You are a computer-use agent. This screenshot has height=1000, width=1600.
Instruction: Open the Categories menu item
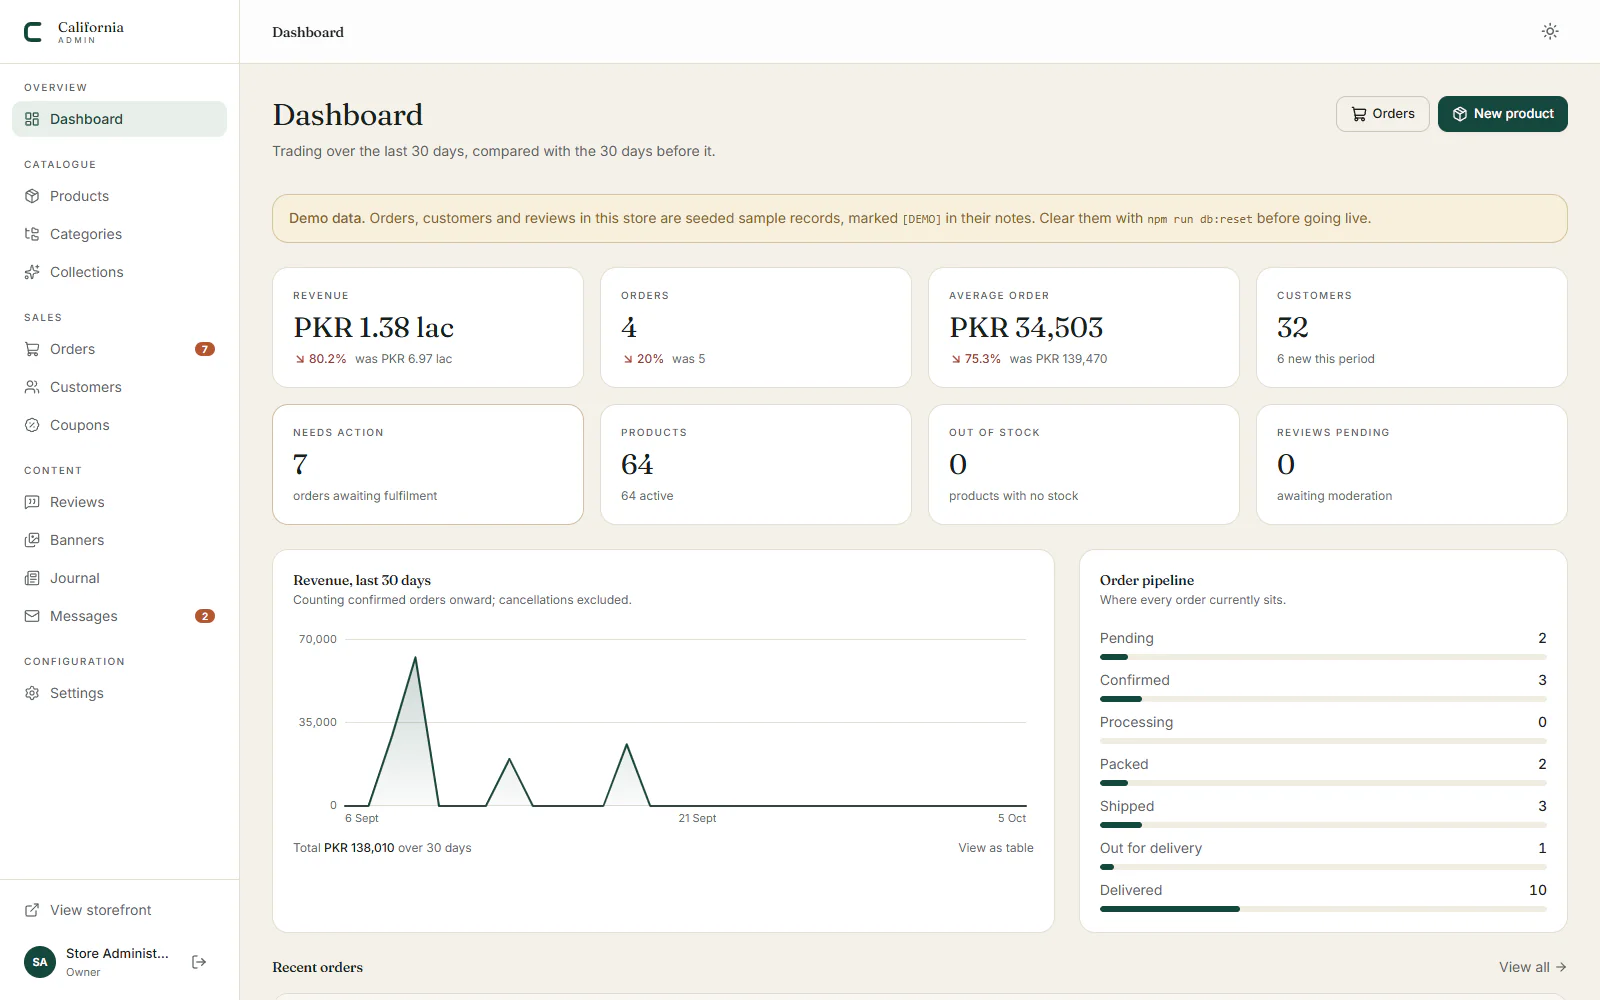click(x=119, y=234)
